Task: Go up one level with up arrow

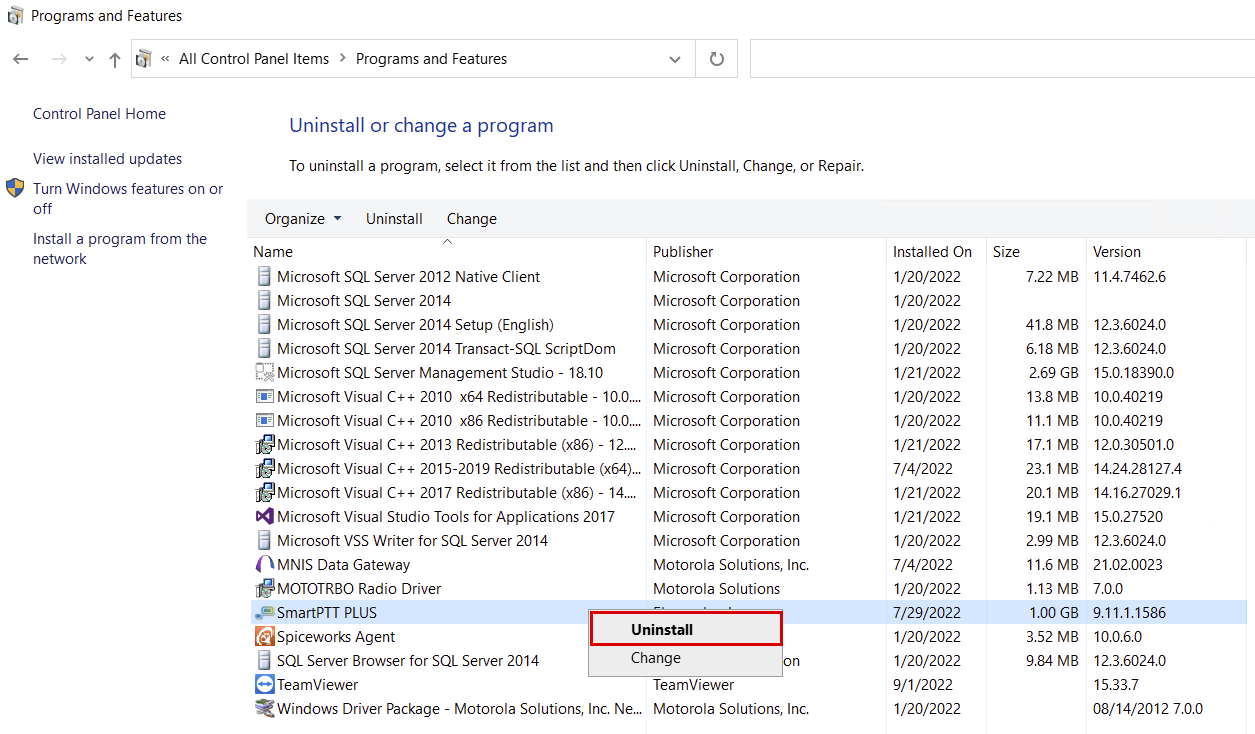Action: coord(115,59)
